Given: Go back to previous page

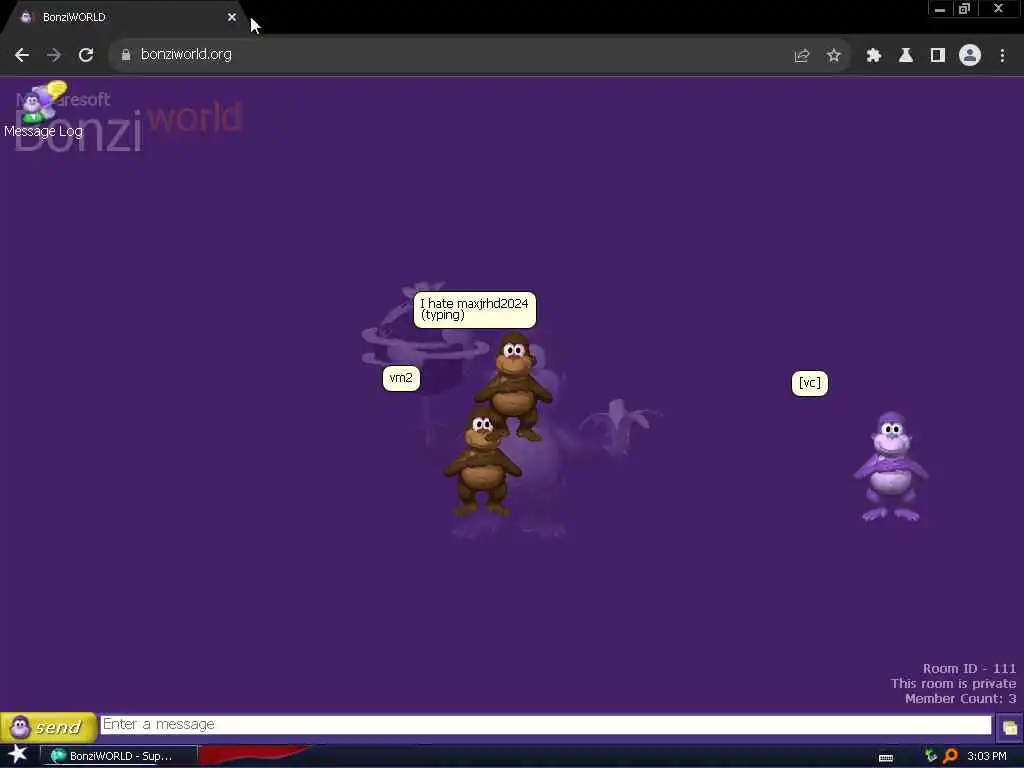Looking at the screenshot, I should (22, 55).
